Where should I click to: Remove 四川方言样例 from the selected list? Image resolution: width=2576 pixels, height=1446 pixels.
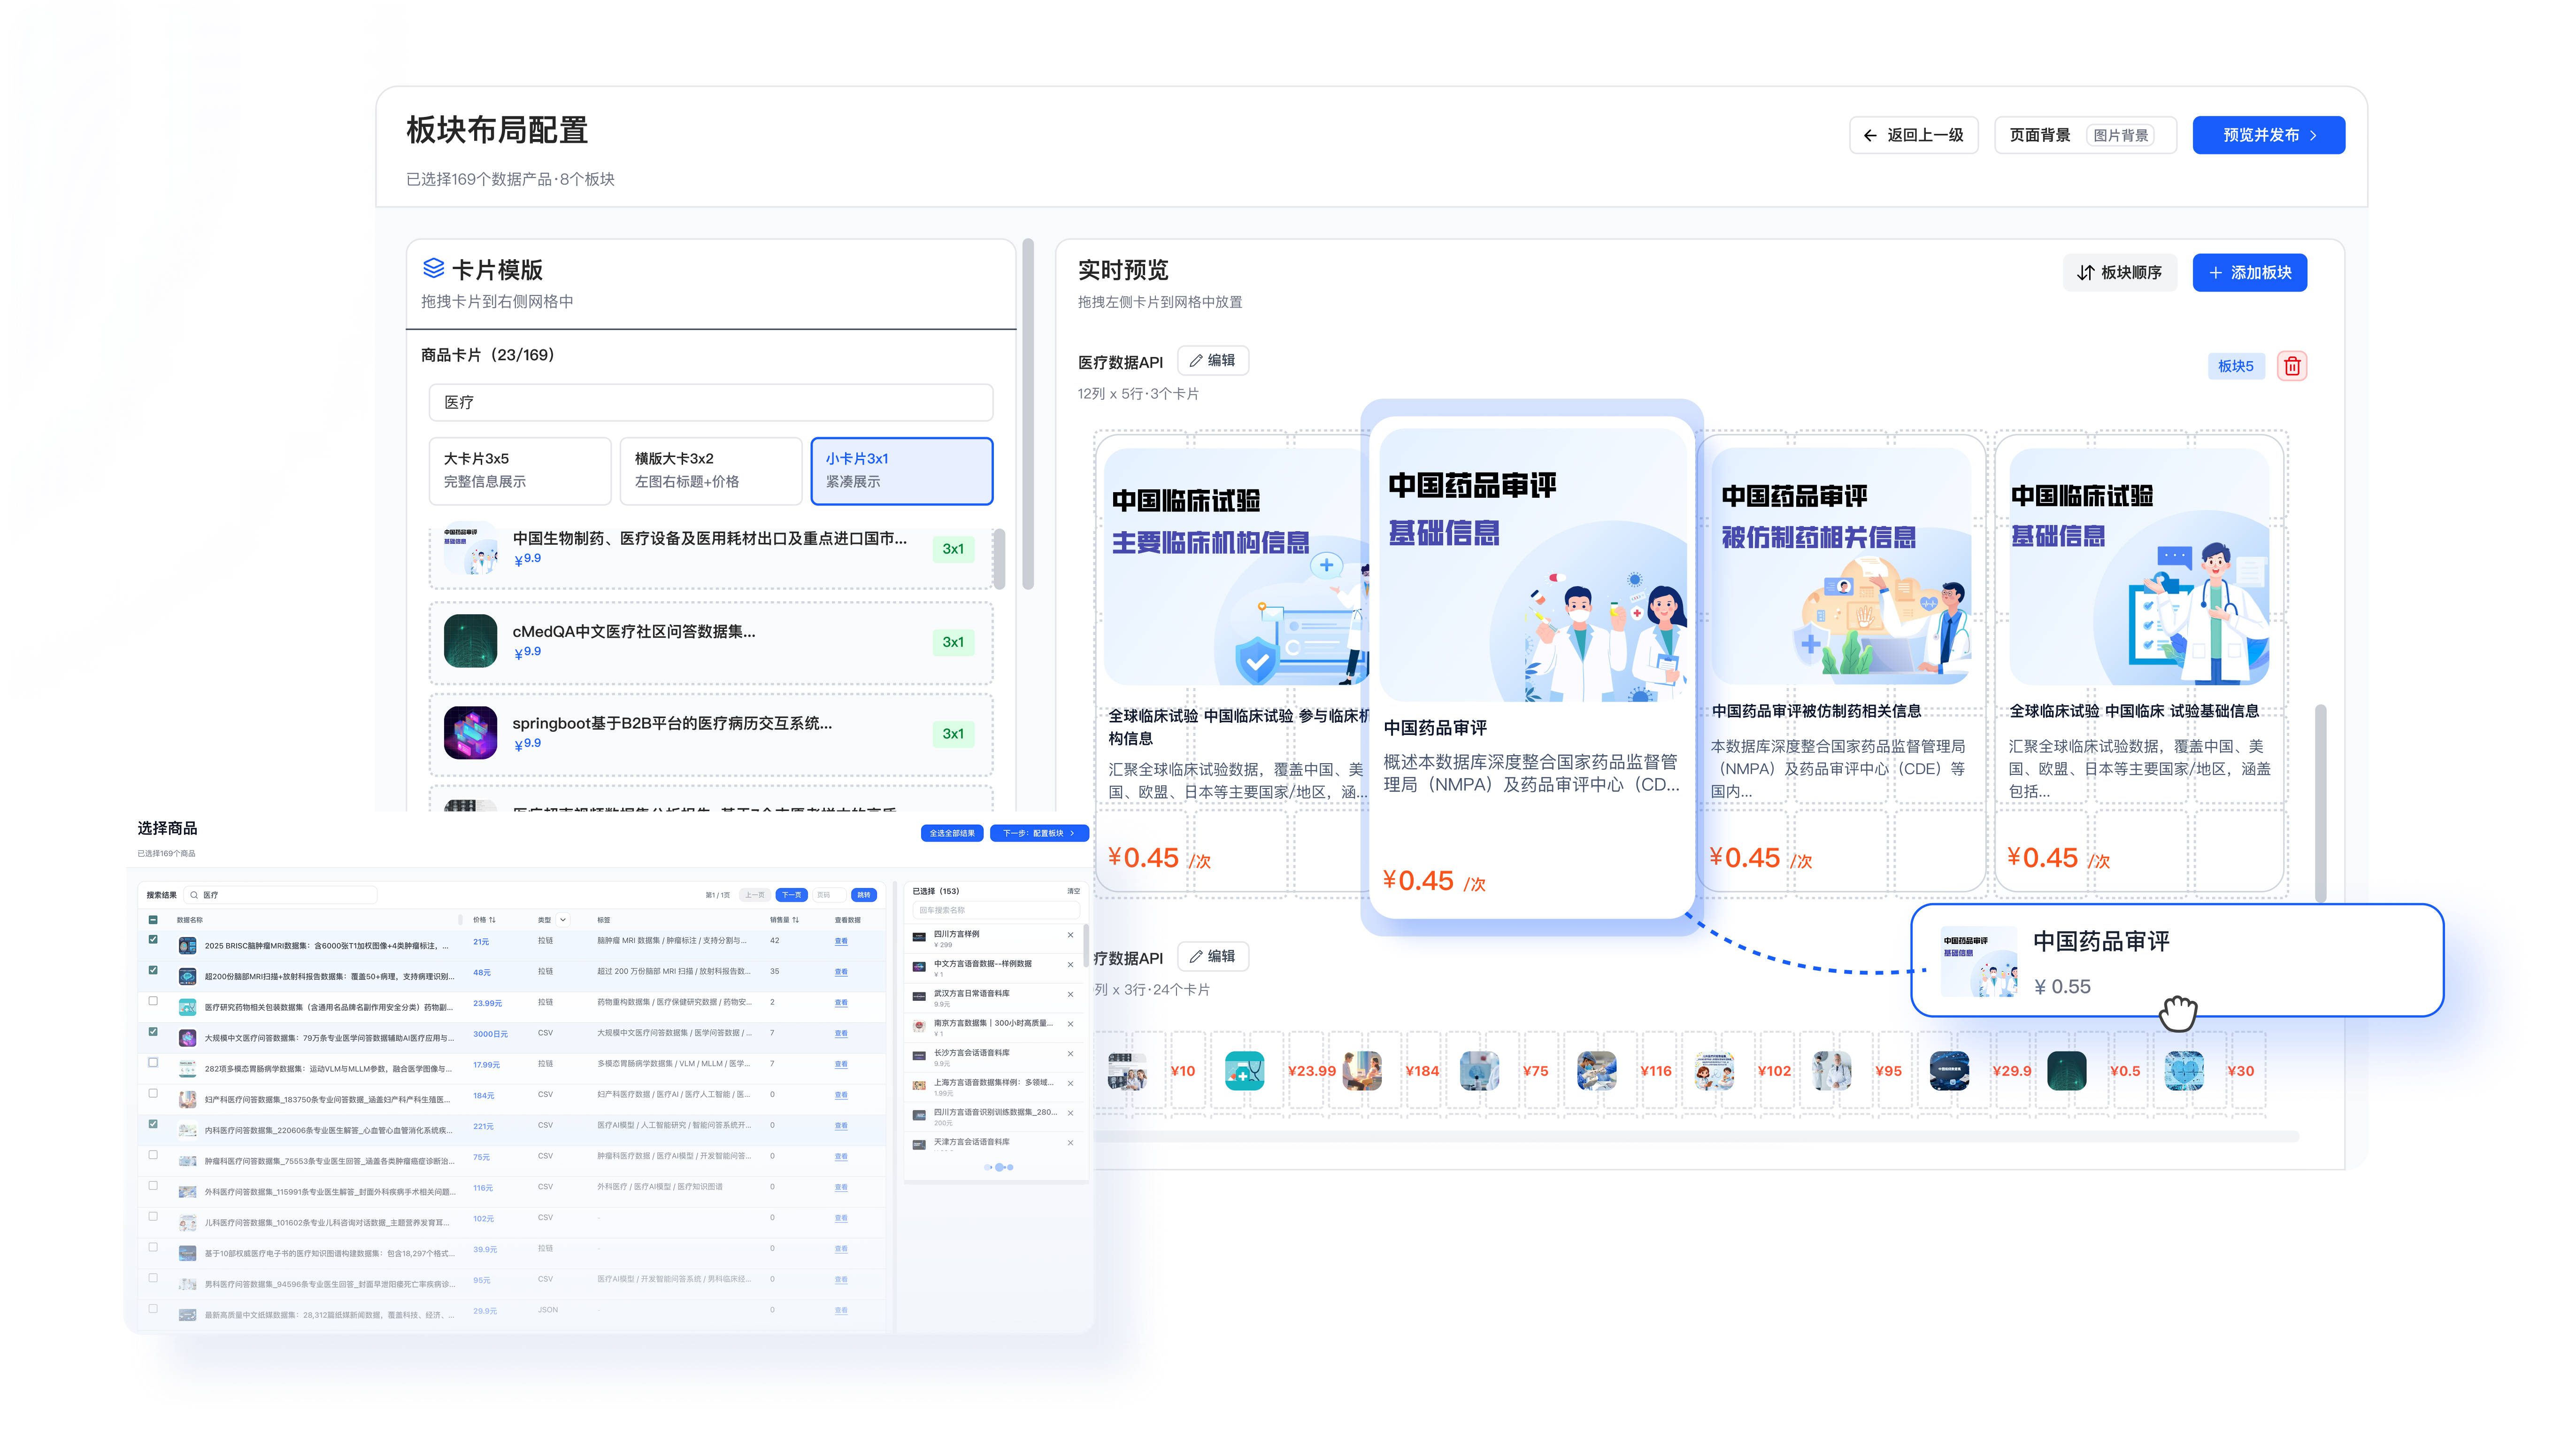coord(1070,935)
